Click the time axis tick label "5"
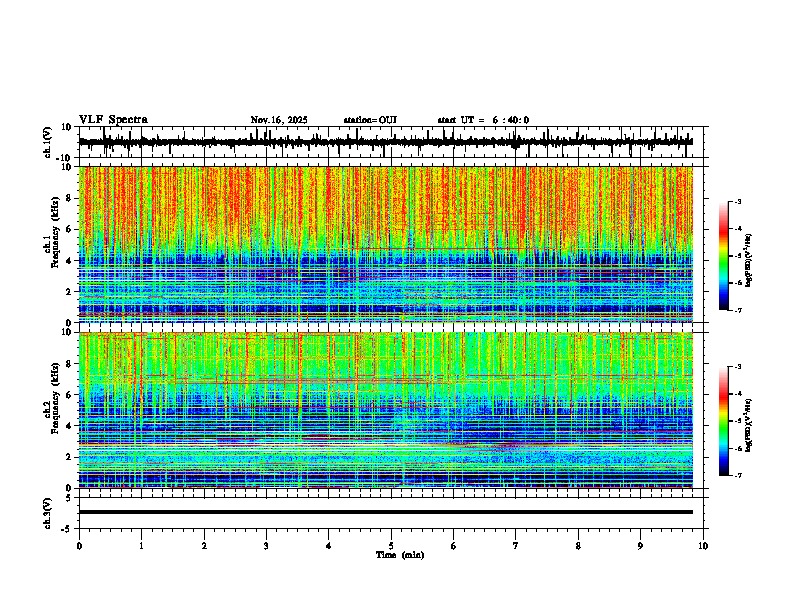 391,546
